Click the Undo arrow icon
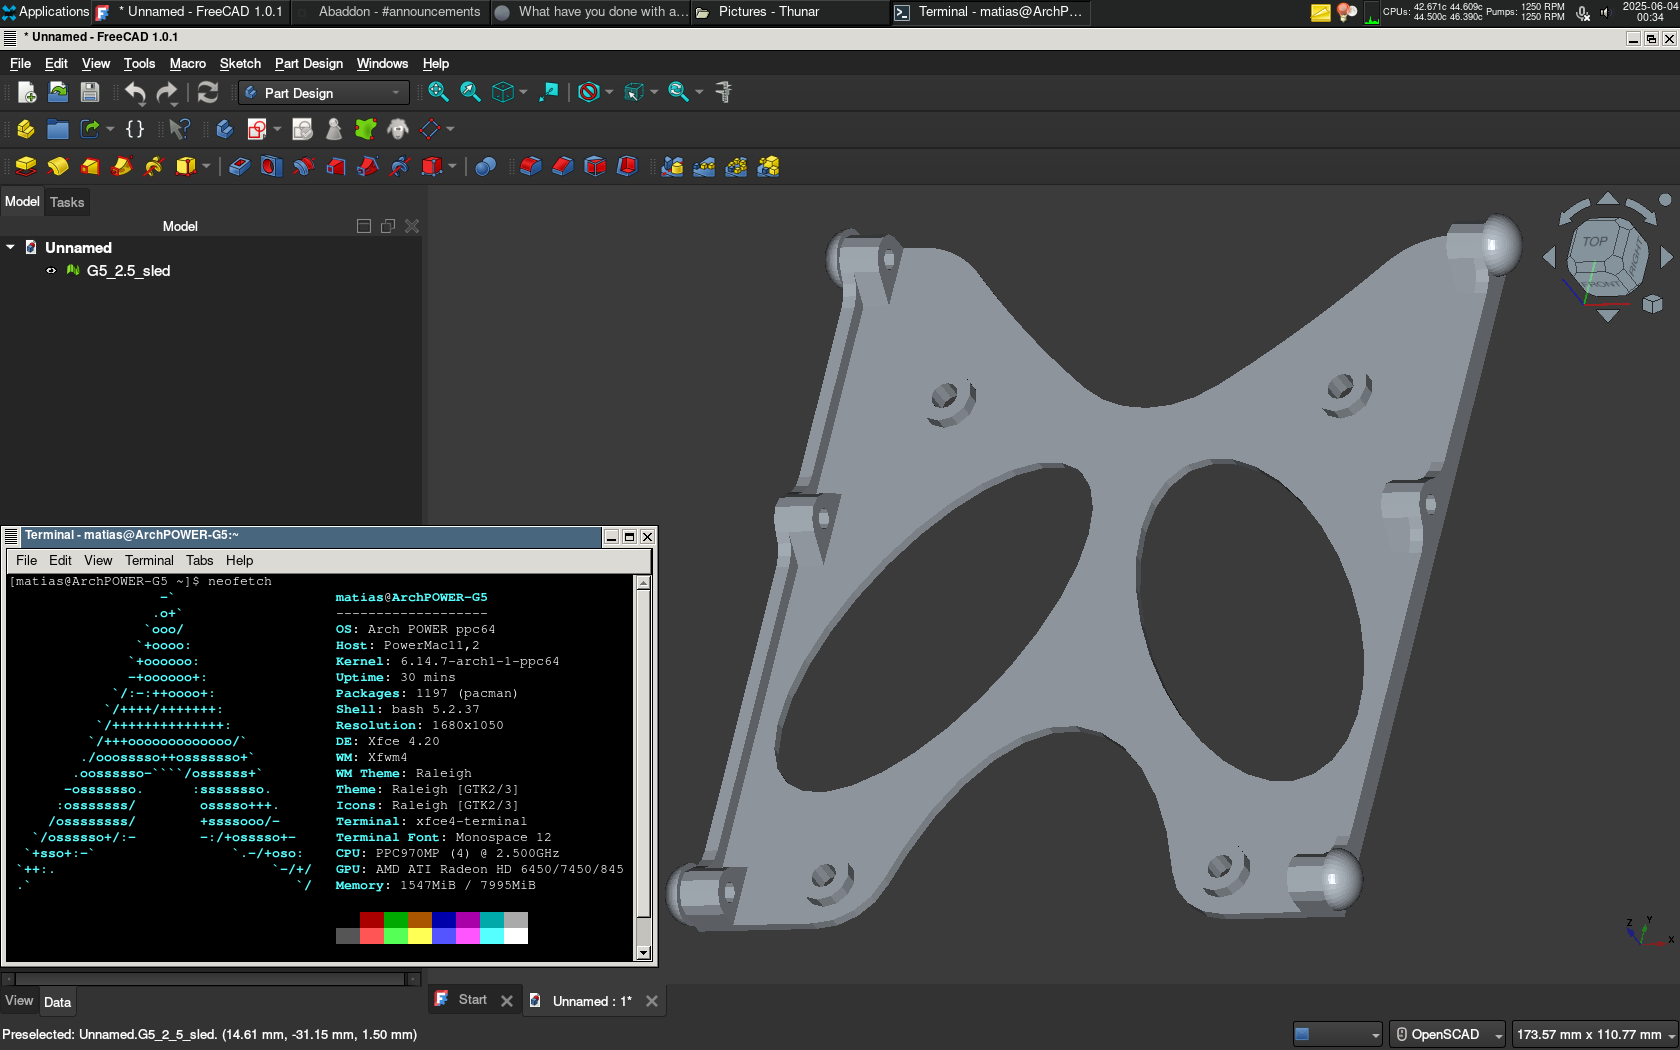The image size is (1680, 1050). point(135,93)
